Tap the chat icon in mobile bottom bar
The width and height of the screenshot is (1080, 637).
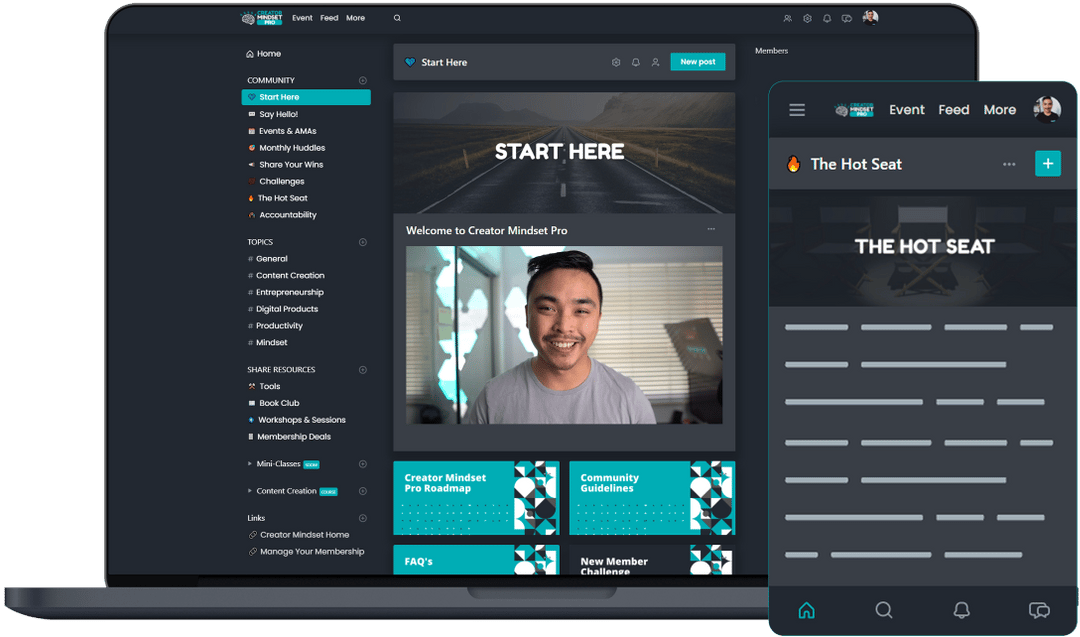1039,610
